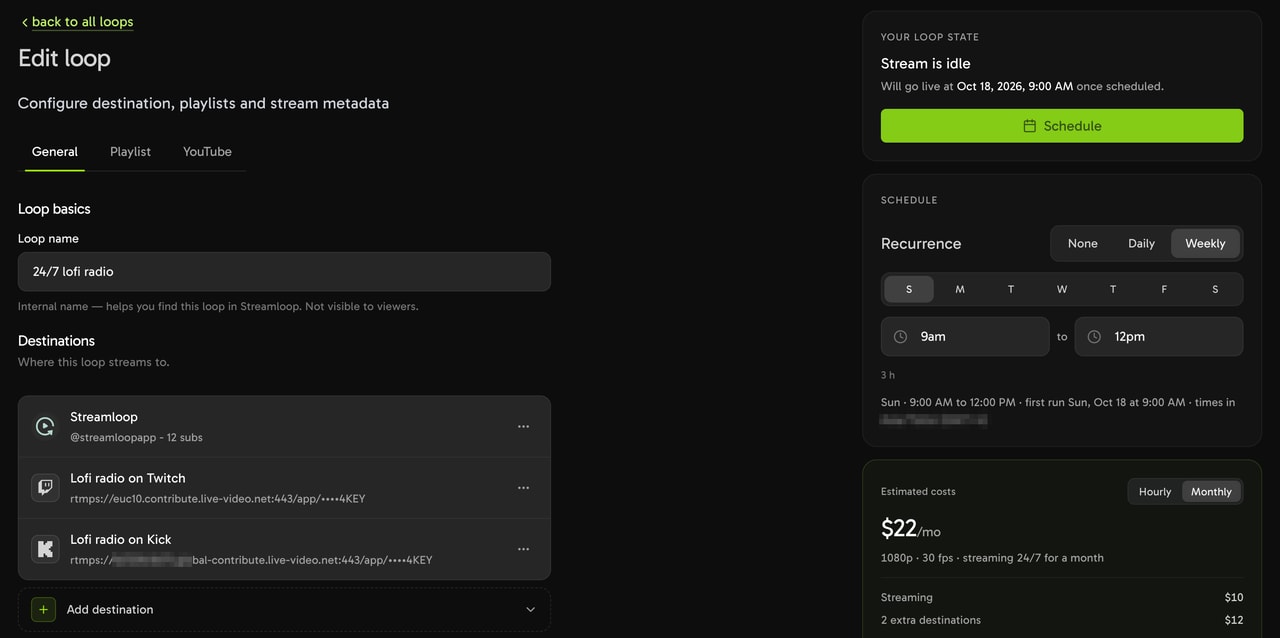This screenshot has height=638, width=1280.
Task: Open the 9am start time picker
Action: [x=965, y=337]
